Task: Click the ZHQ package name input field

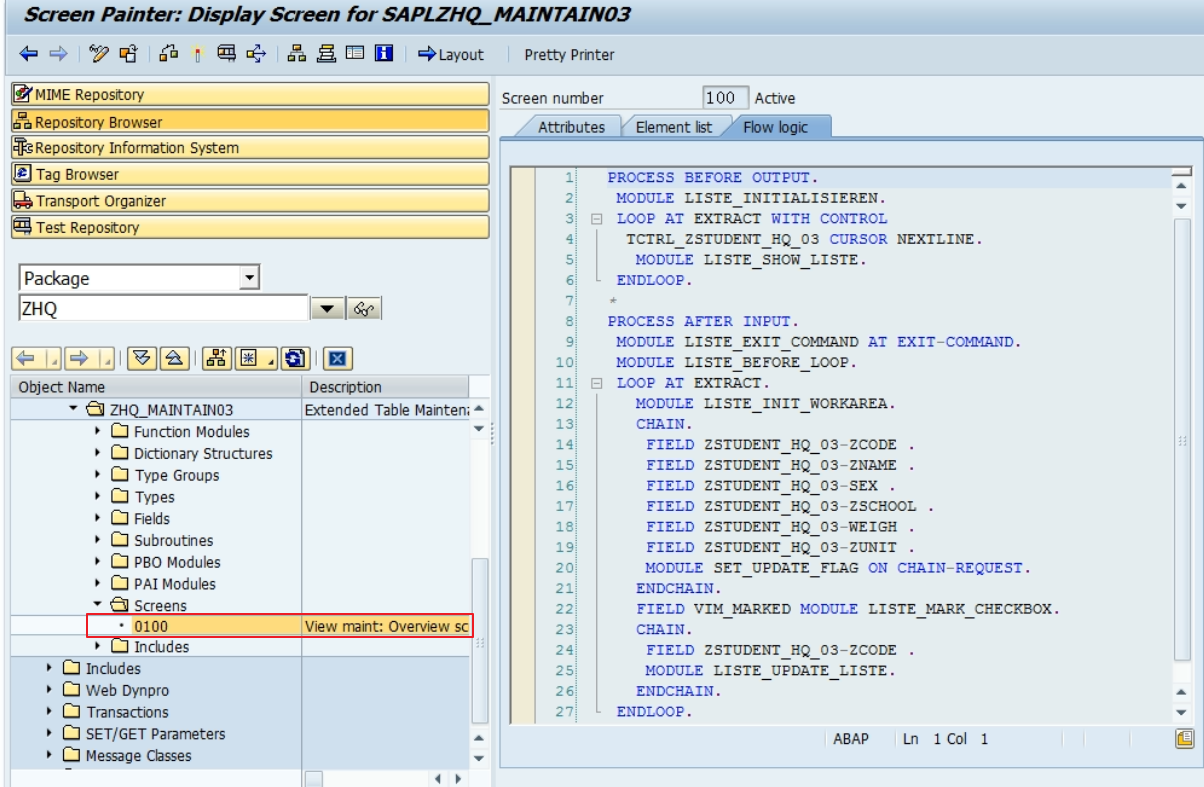Action: [163, 309]
